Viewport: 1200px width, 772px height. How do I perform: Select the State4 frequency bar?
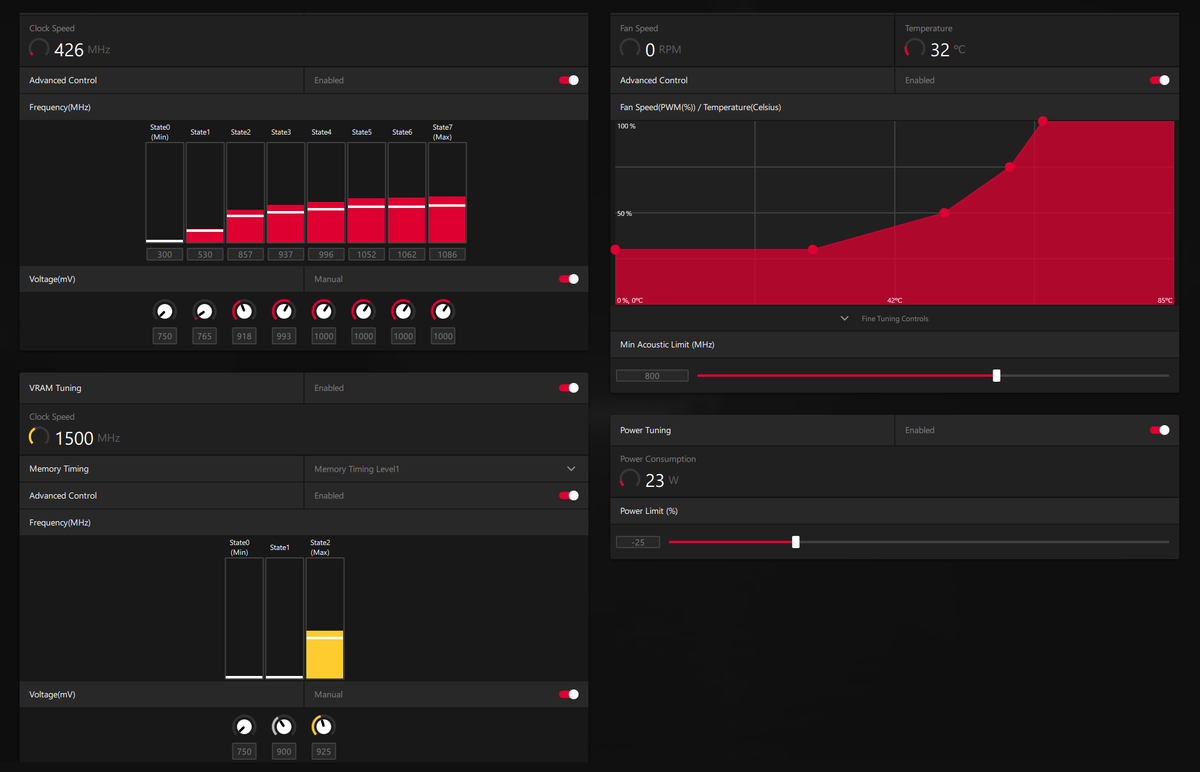[326, 192]
